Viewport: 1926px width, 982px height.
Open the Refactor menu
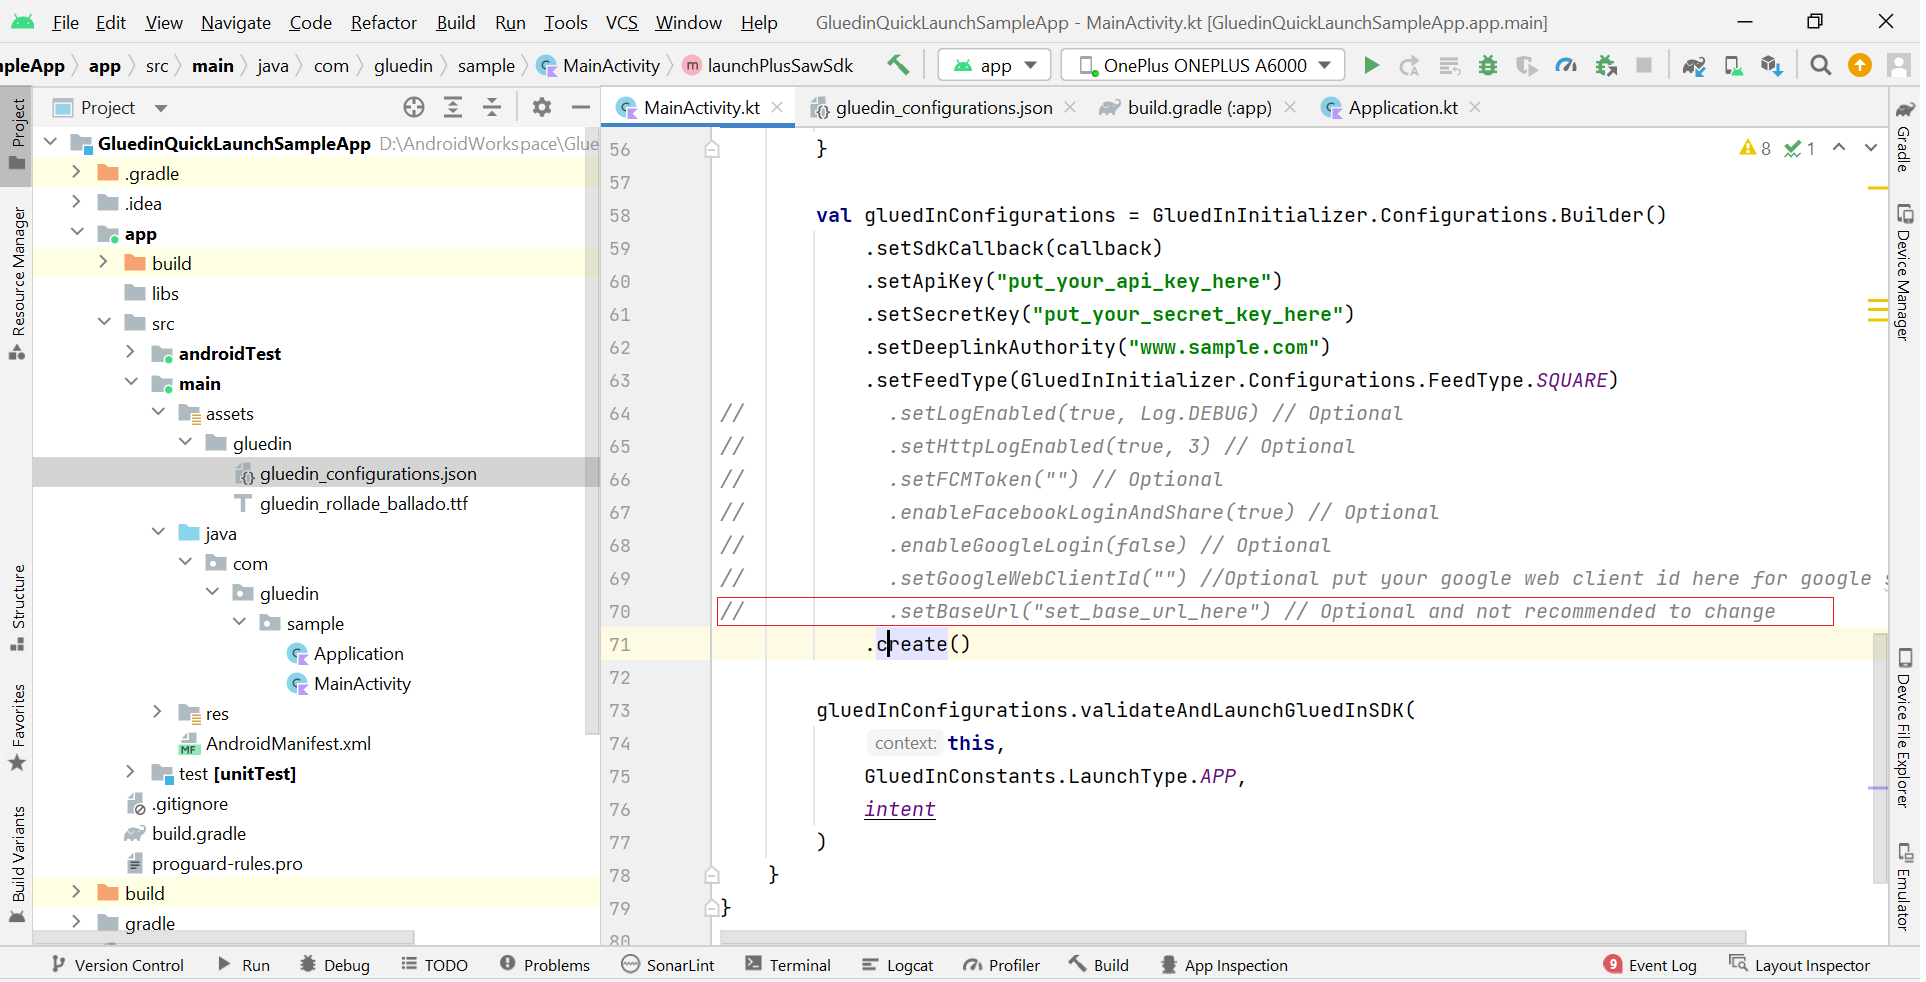[x=383, y=22]
